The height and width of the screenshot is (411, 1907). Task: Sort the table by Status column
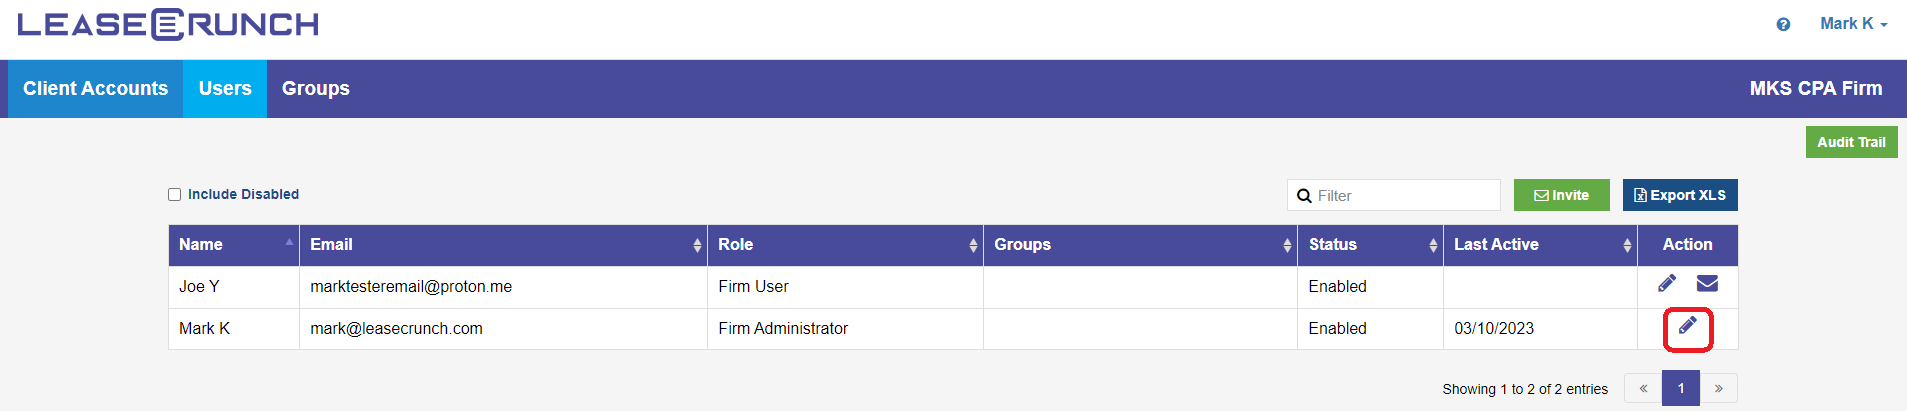click(1371, 245)
